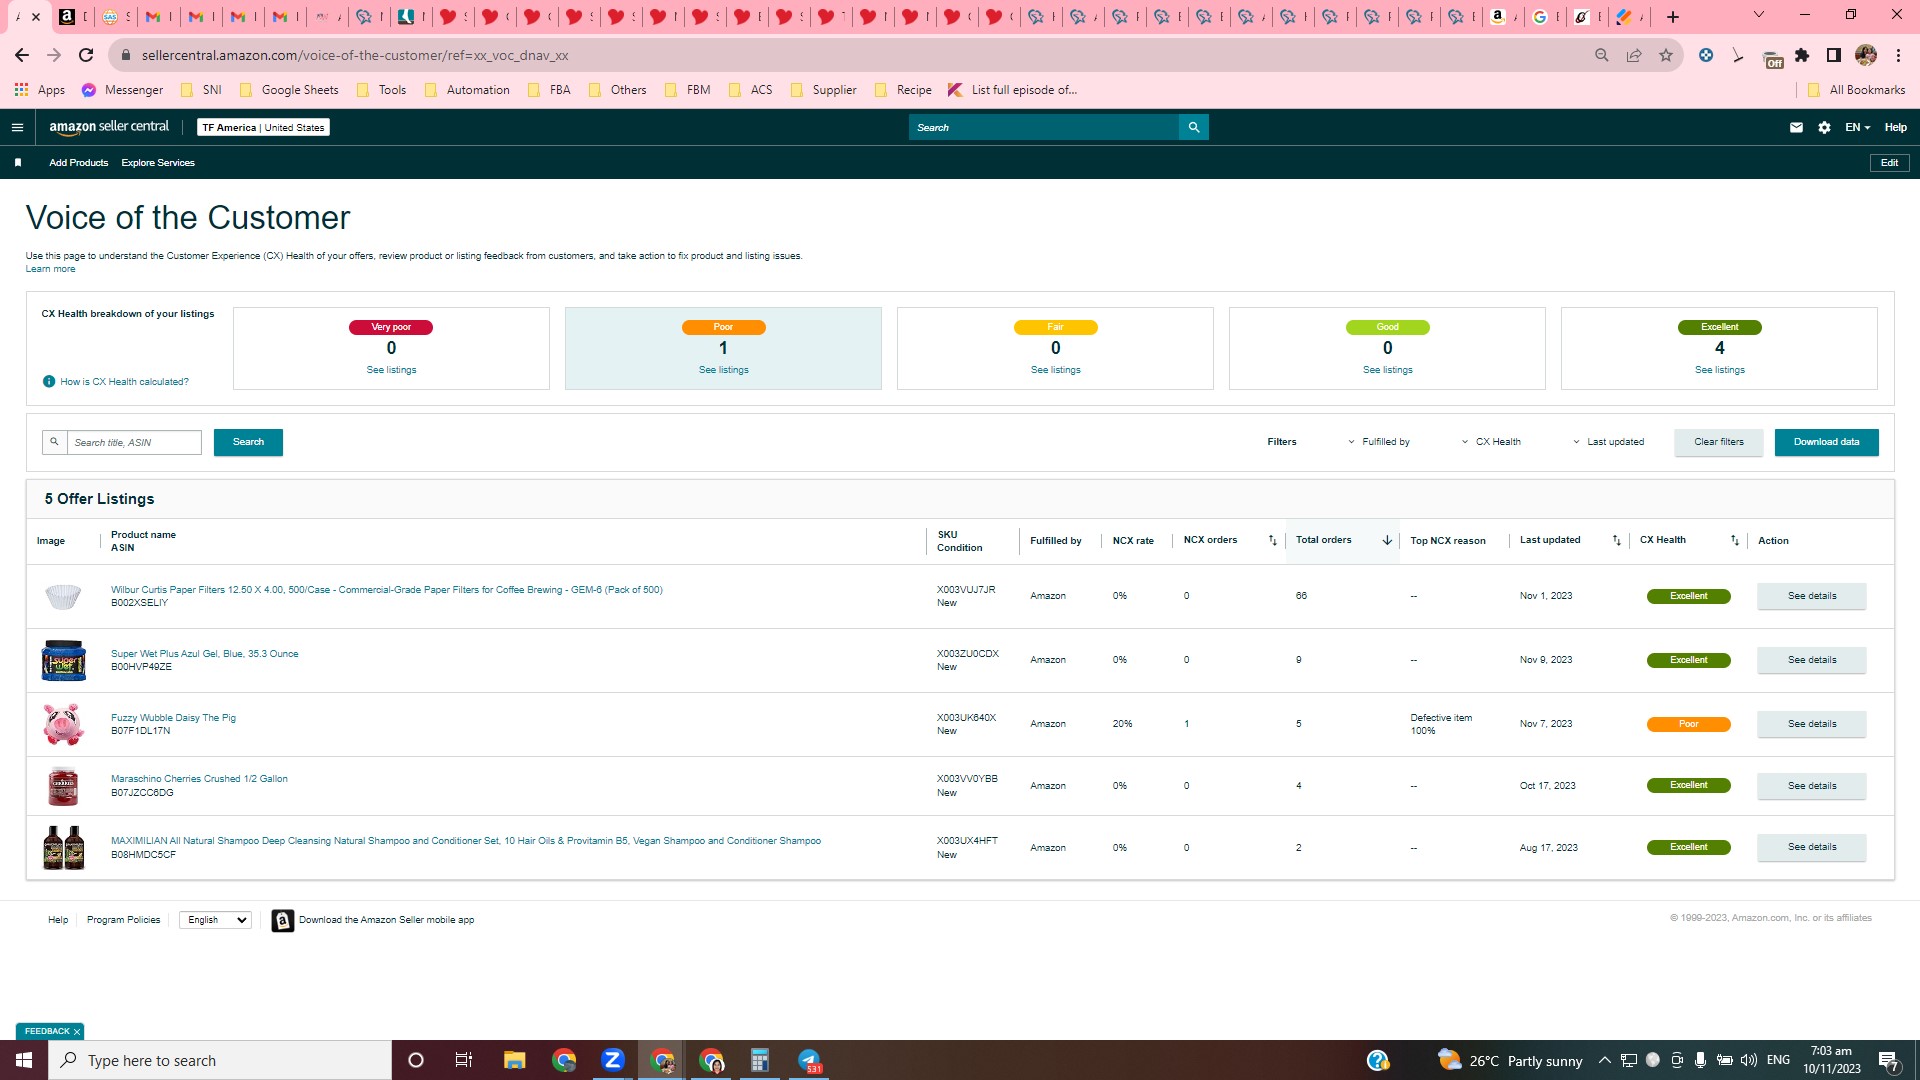Close the FEEDBACK tab
1920x1080 pixels.
[76, 1032]
